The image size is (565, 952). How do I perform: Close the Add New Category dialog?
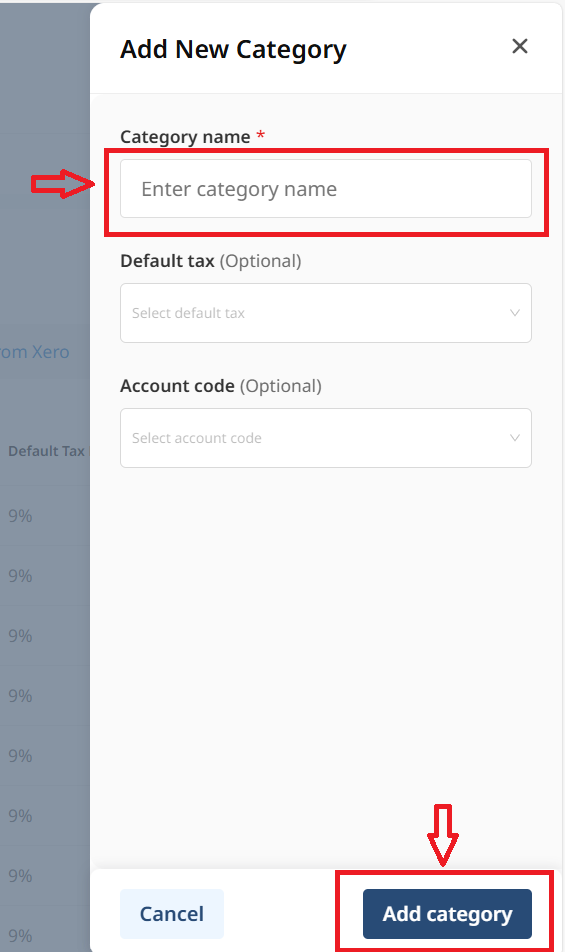[x=519, y=46]
